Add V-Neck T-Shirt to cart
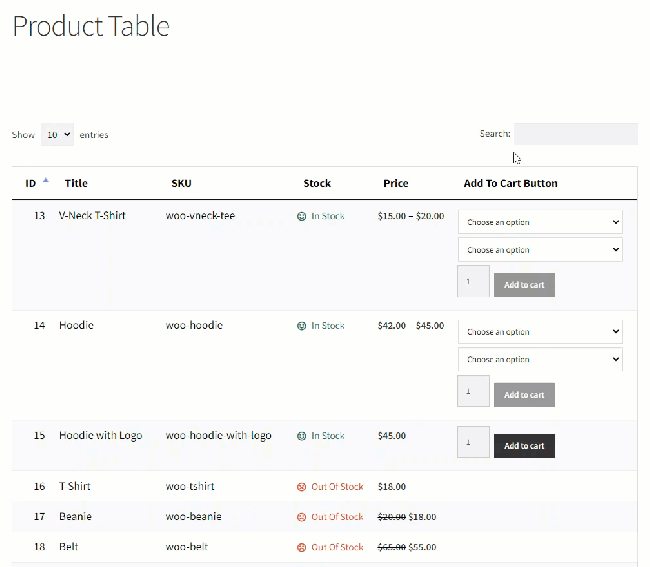 pos(524,285)
